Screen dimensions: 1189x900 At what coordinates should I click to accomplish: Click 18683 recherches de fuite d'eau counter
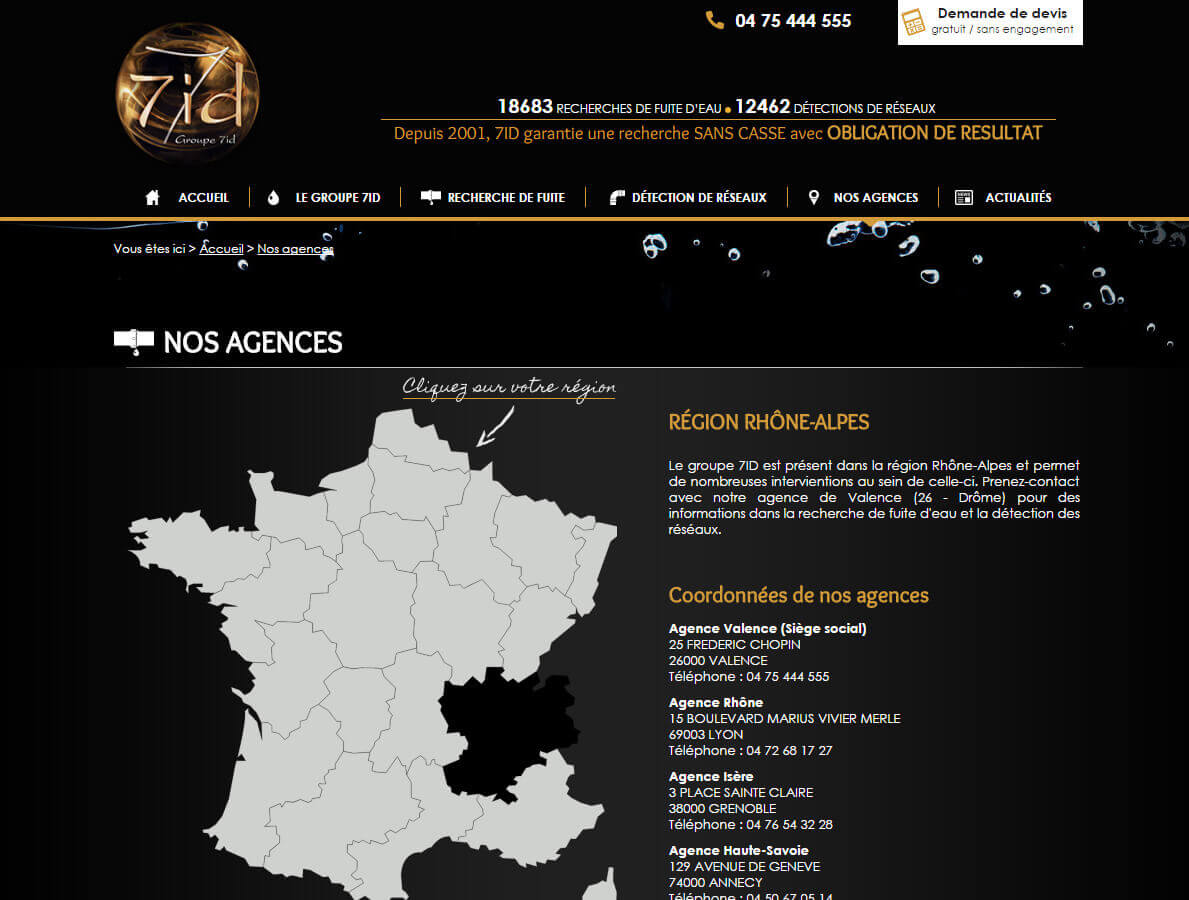610,107
